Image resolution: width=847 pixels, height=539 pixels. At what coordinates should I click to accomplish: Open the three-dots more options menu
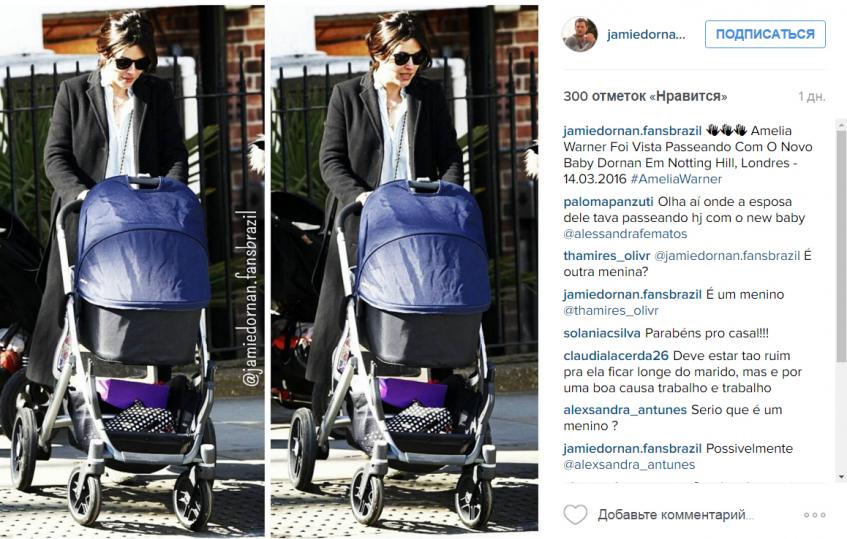pos(815,515)
